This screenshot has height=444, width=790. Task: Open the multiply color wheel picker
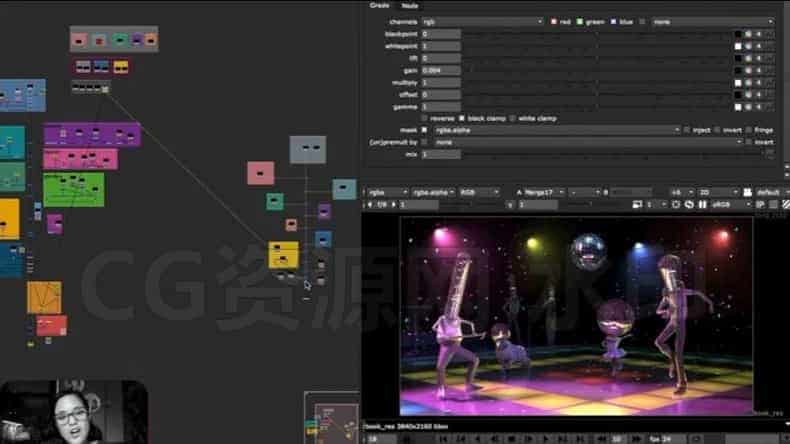(748, 83)
